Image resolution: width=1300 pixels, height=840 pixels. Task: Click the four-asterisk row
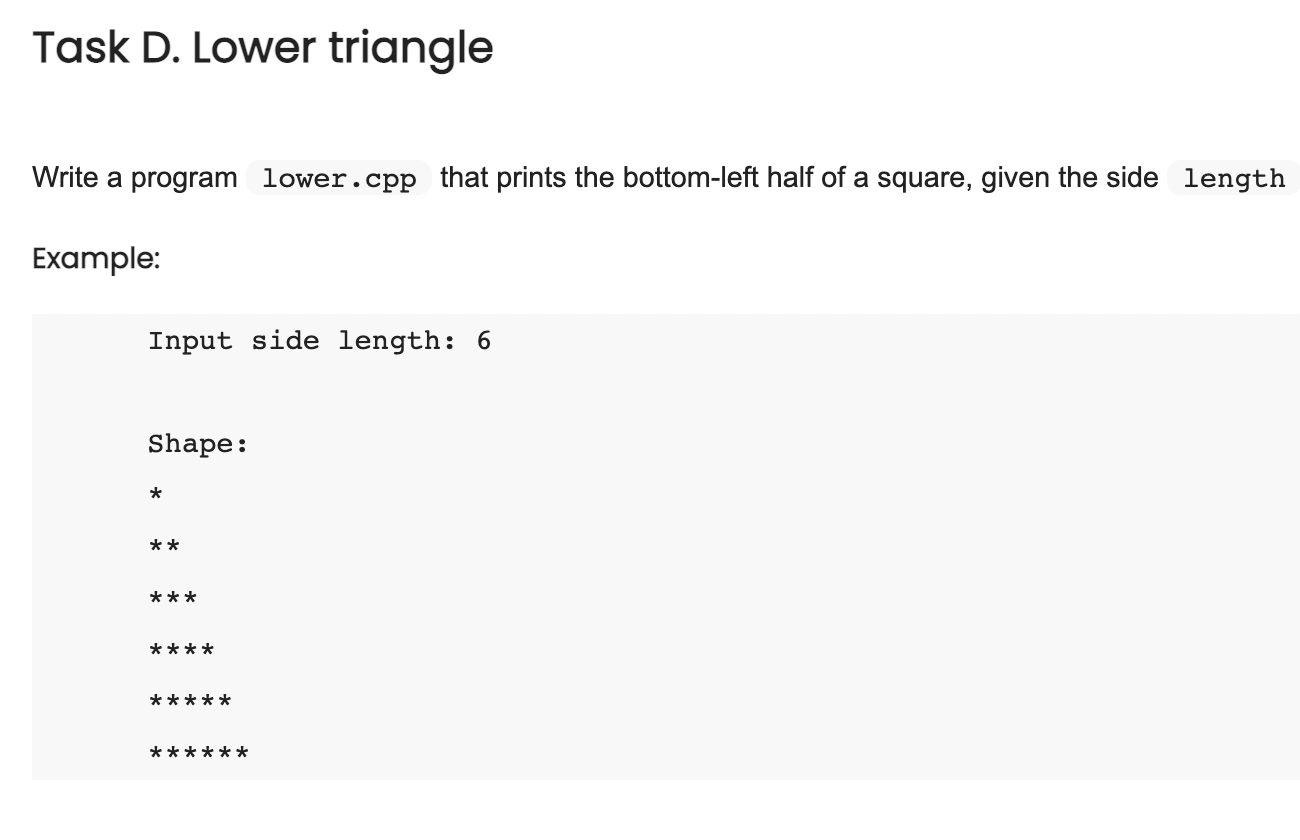[181, 650]
